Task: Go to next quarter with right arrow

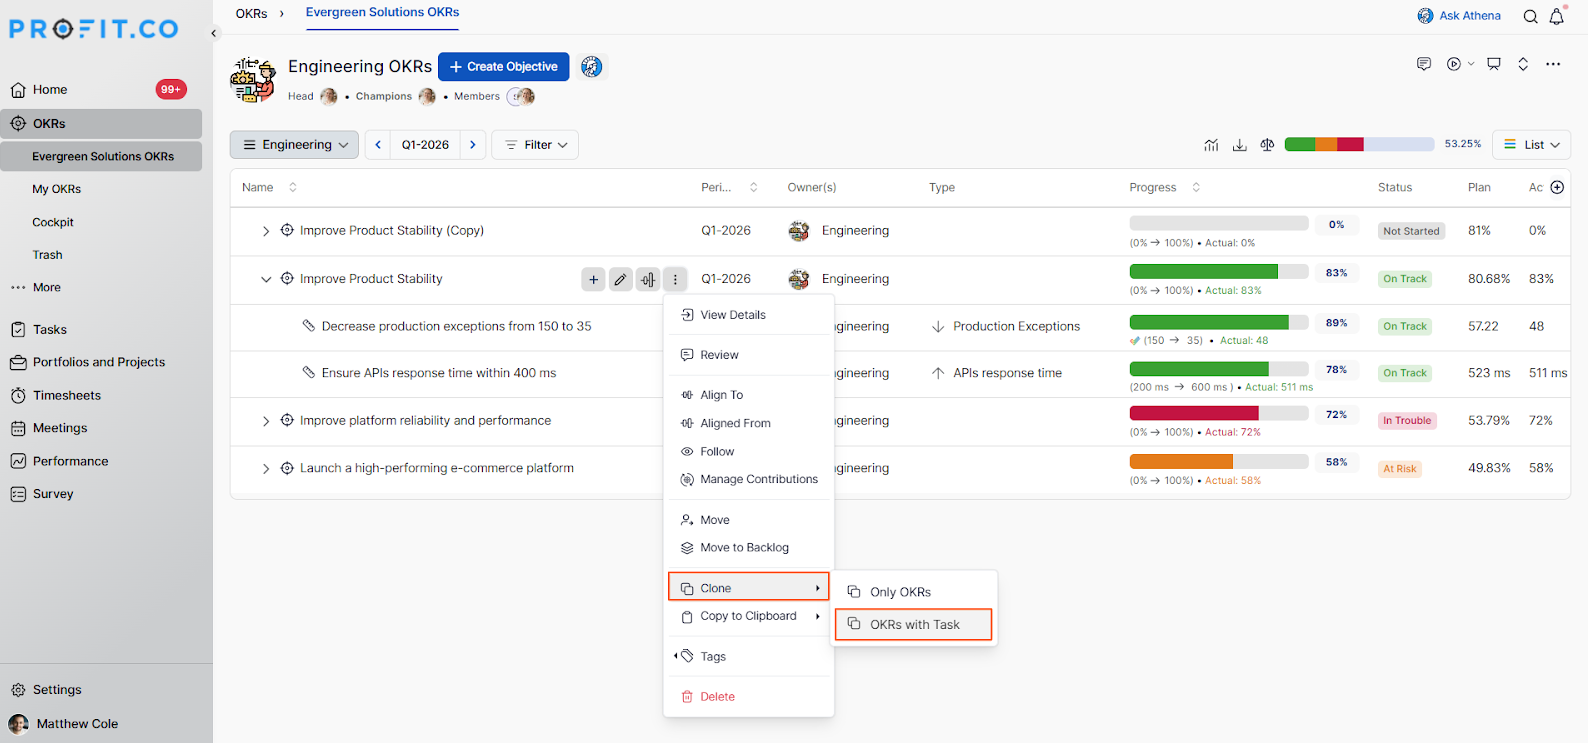Action: pyautogui.click(x=473, y=145)
